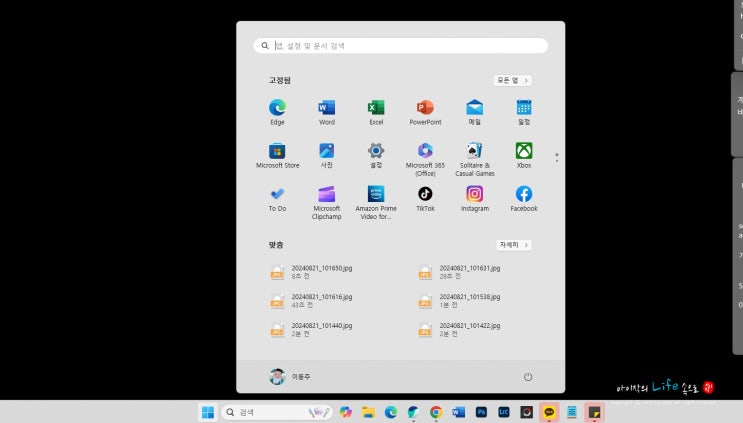Launch the Xbox app
743x423 pixels.
524,155
